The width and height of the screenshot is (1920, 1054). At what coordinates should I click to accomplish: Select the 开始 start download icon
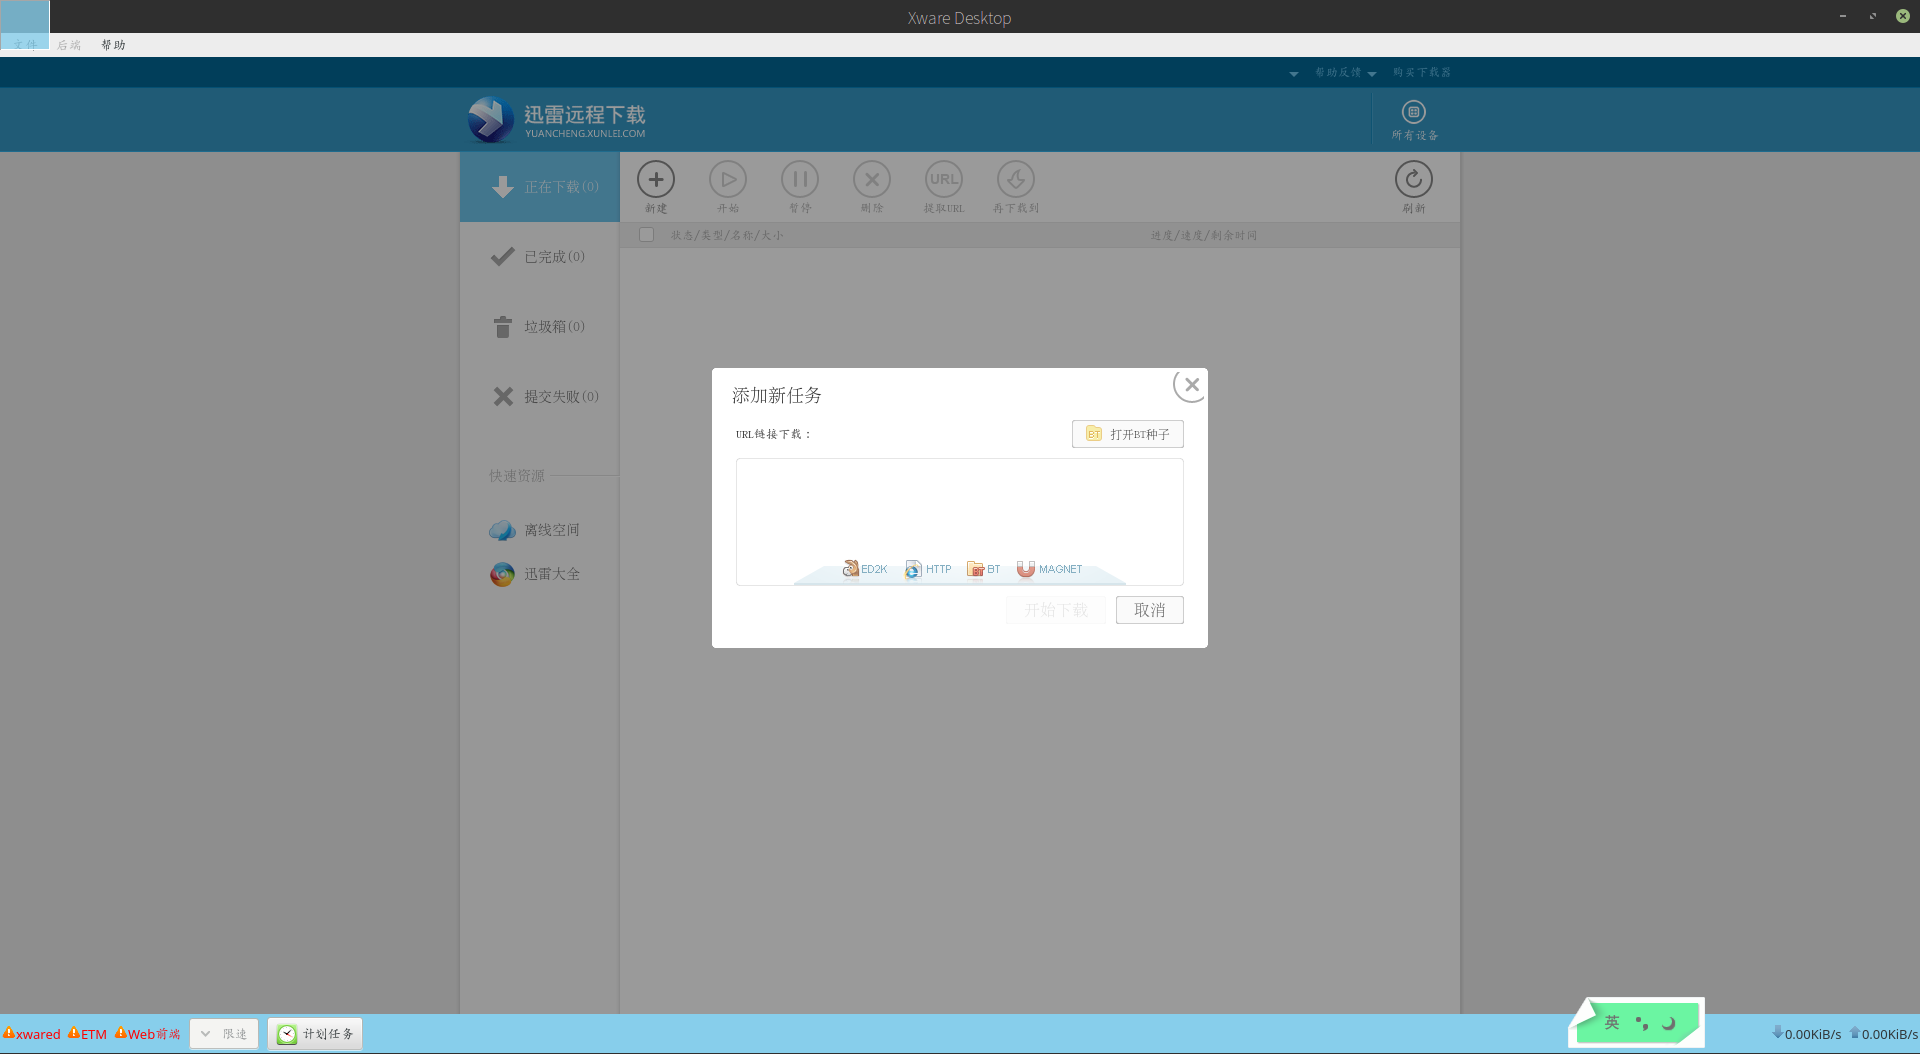tap(728, 180)
